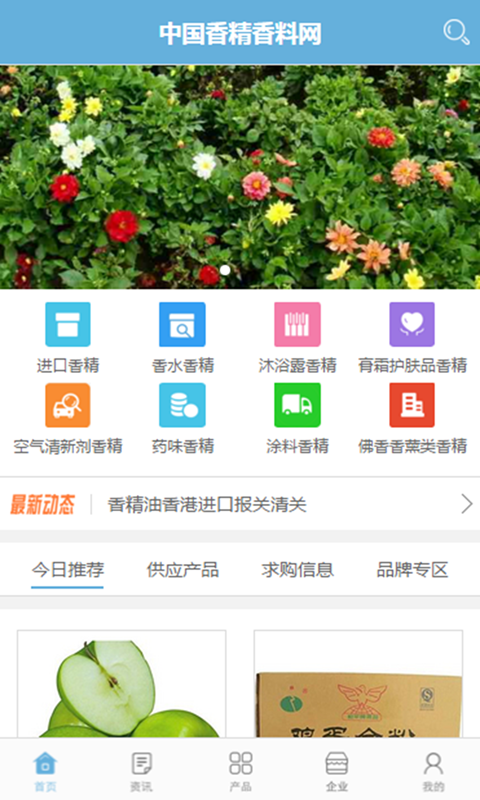Tap the 膏霜护肤品香精 purple heart icon
Viewport: 480px width, 800px height.
pos(412,324)
